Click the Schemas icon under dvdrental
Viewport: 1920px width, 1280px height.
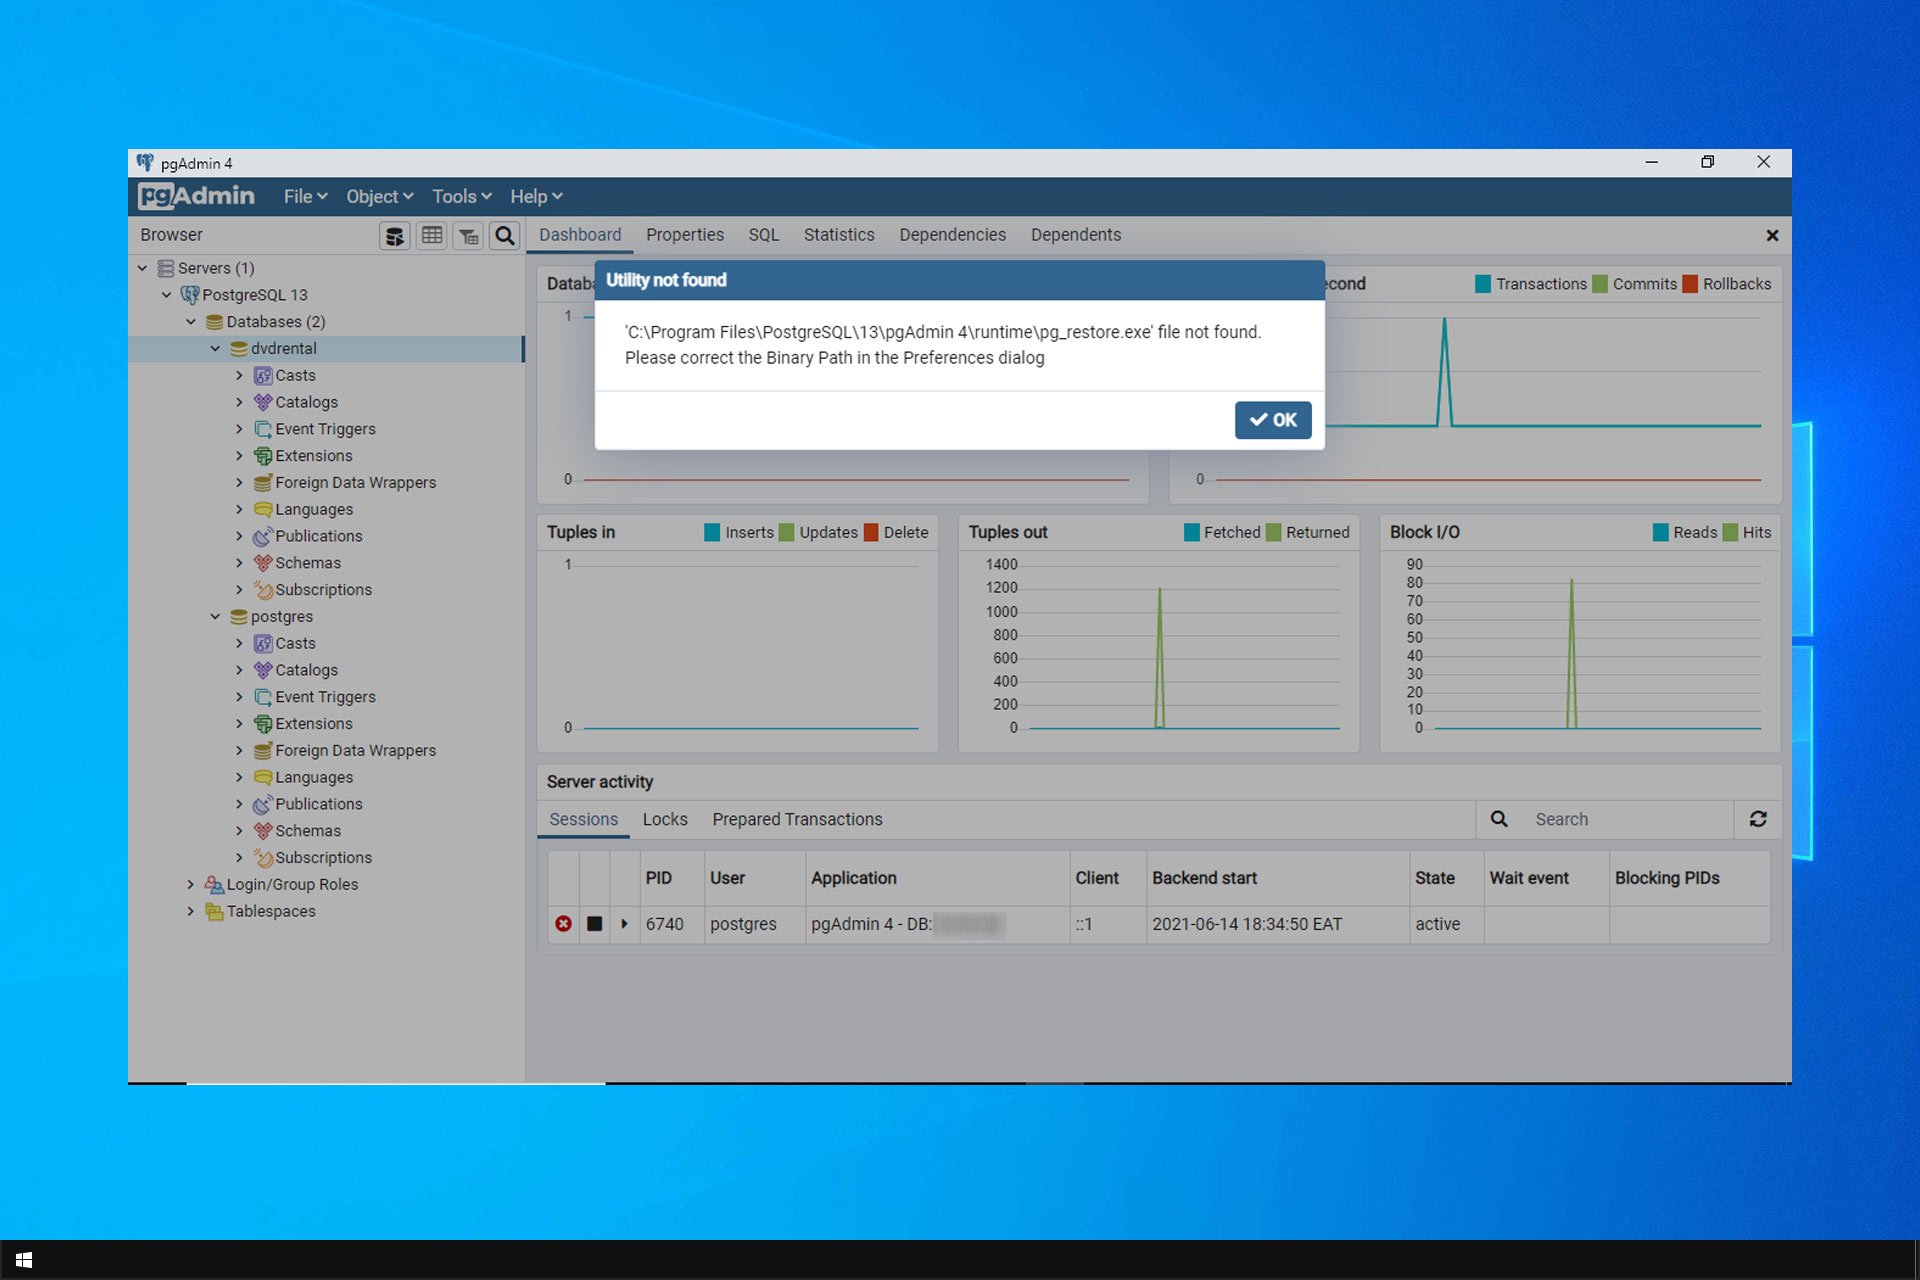263,563
